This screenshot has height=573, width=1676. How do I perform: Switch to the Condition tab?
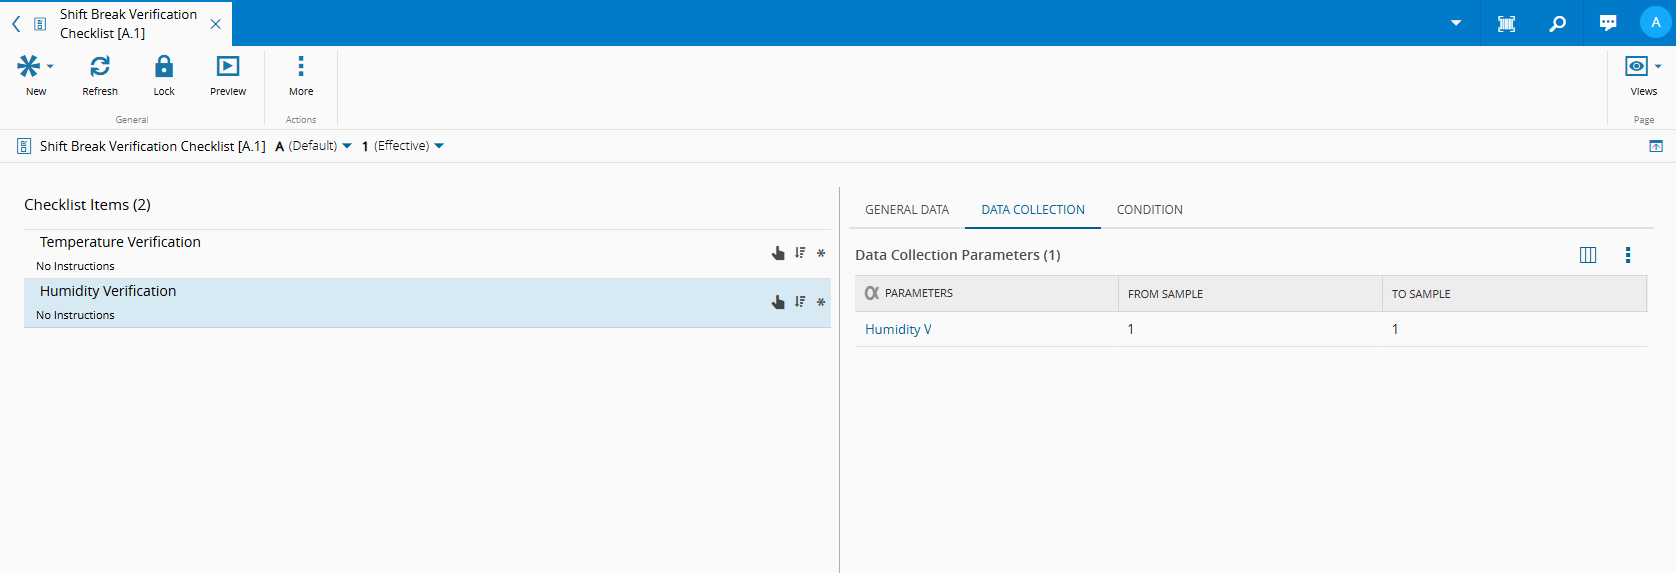(1149, 210)
